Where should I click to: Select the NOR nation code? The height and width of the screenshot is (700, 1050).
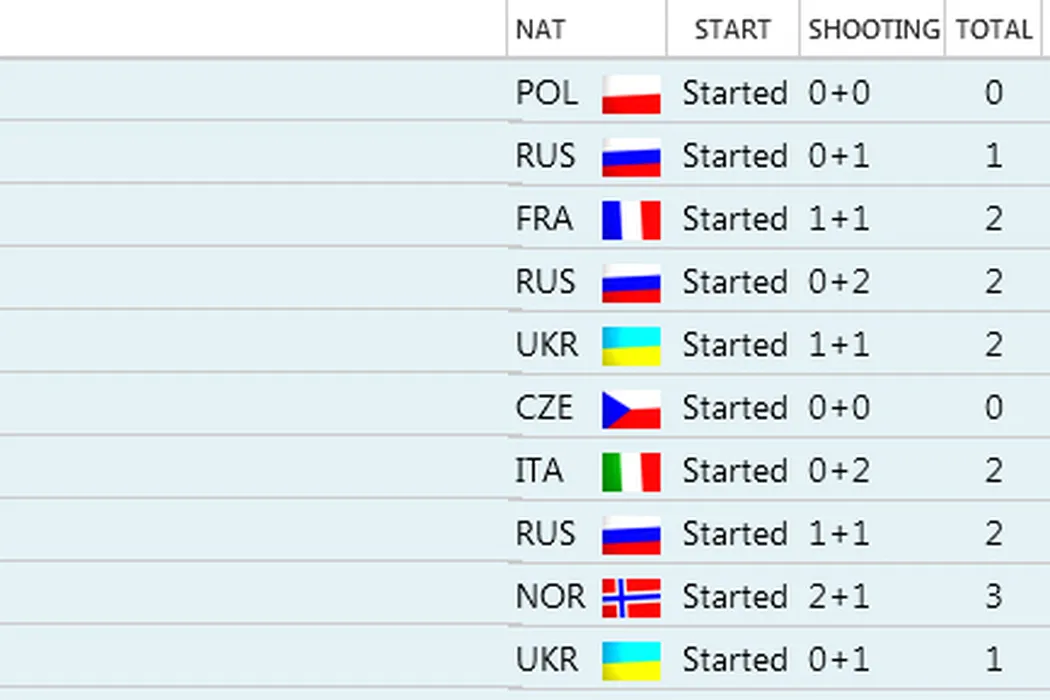(550, 598)
